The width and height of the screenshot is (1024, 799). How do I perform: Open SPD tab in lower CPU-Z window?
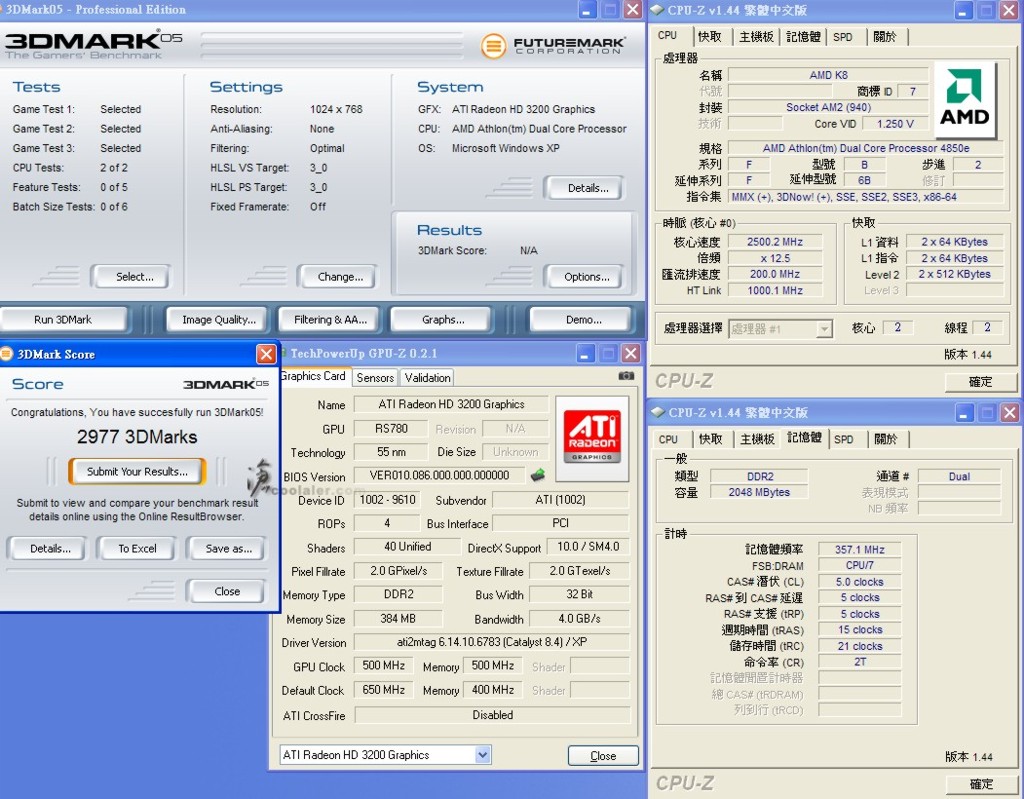click(843, 440)
